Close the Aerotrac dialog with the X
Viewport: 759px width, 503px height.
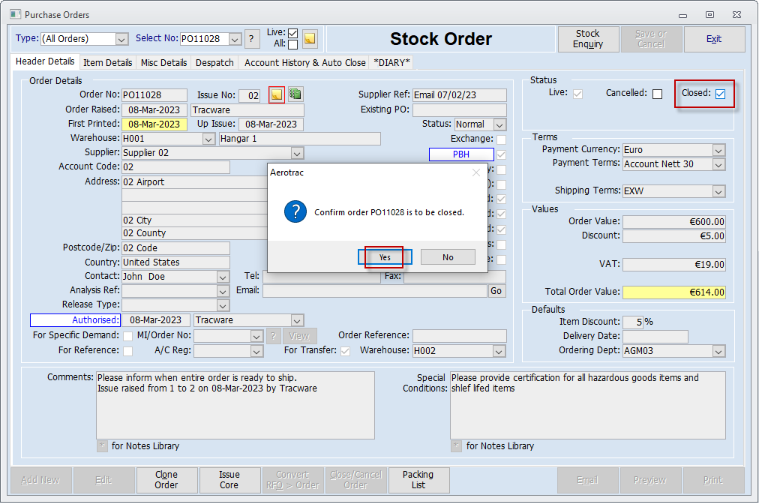[476, 172]
